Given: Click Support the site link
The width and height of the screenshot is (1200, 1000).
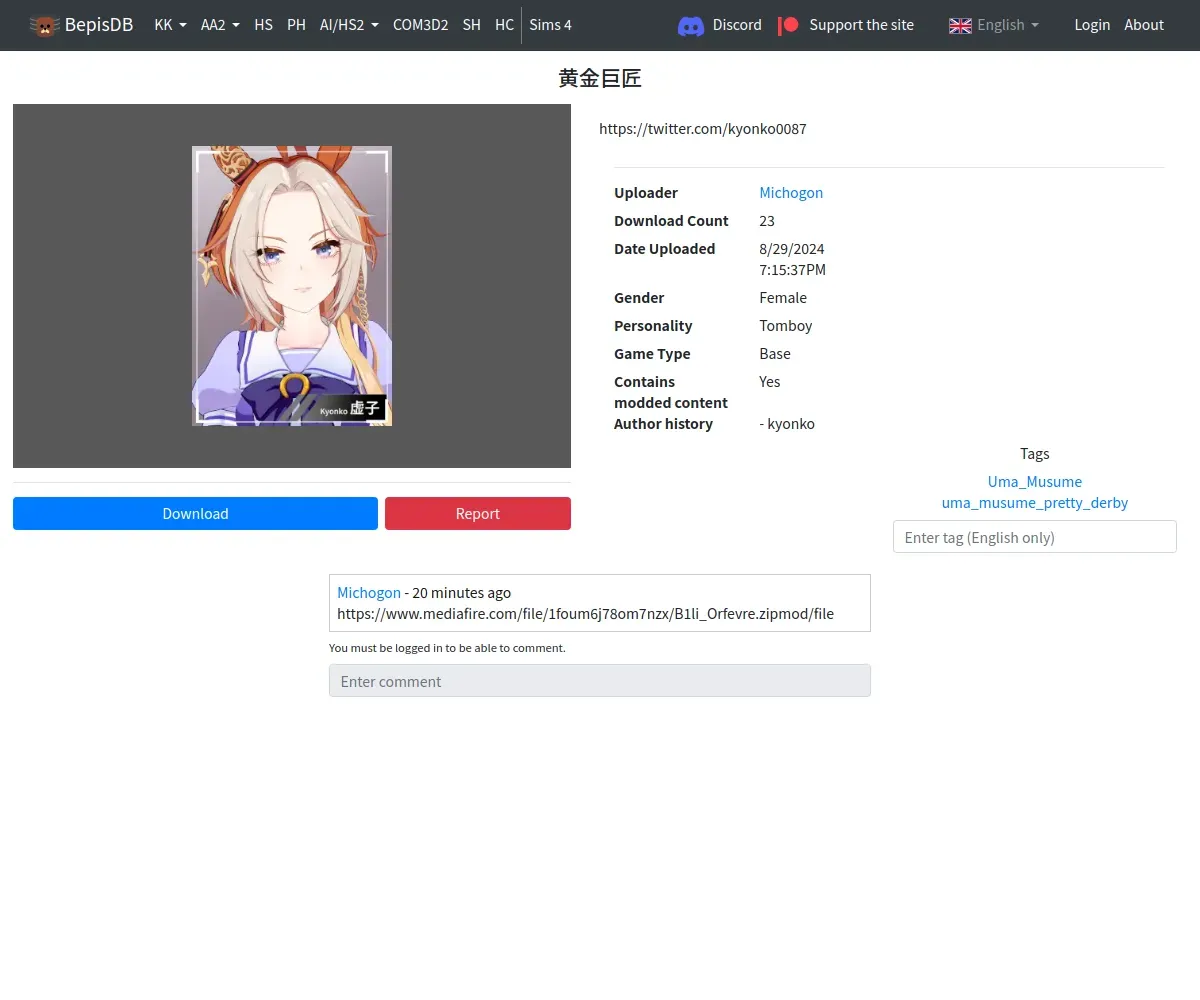Looking at the screenshot, I should [x=861, y=25].
